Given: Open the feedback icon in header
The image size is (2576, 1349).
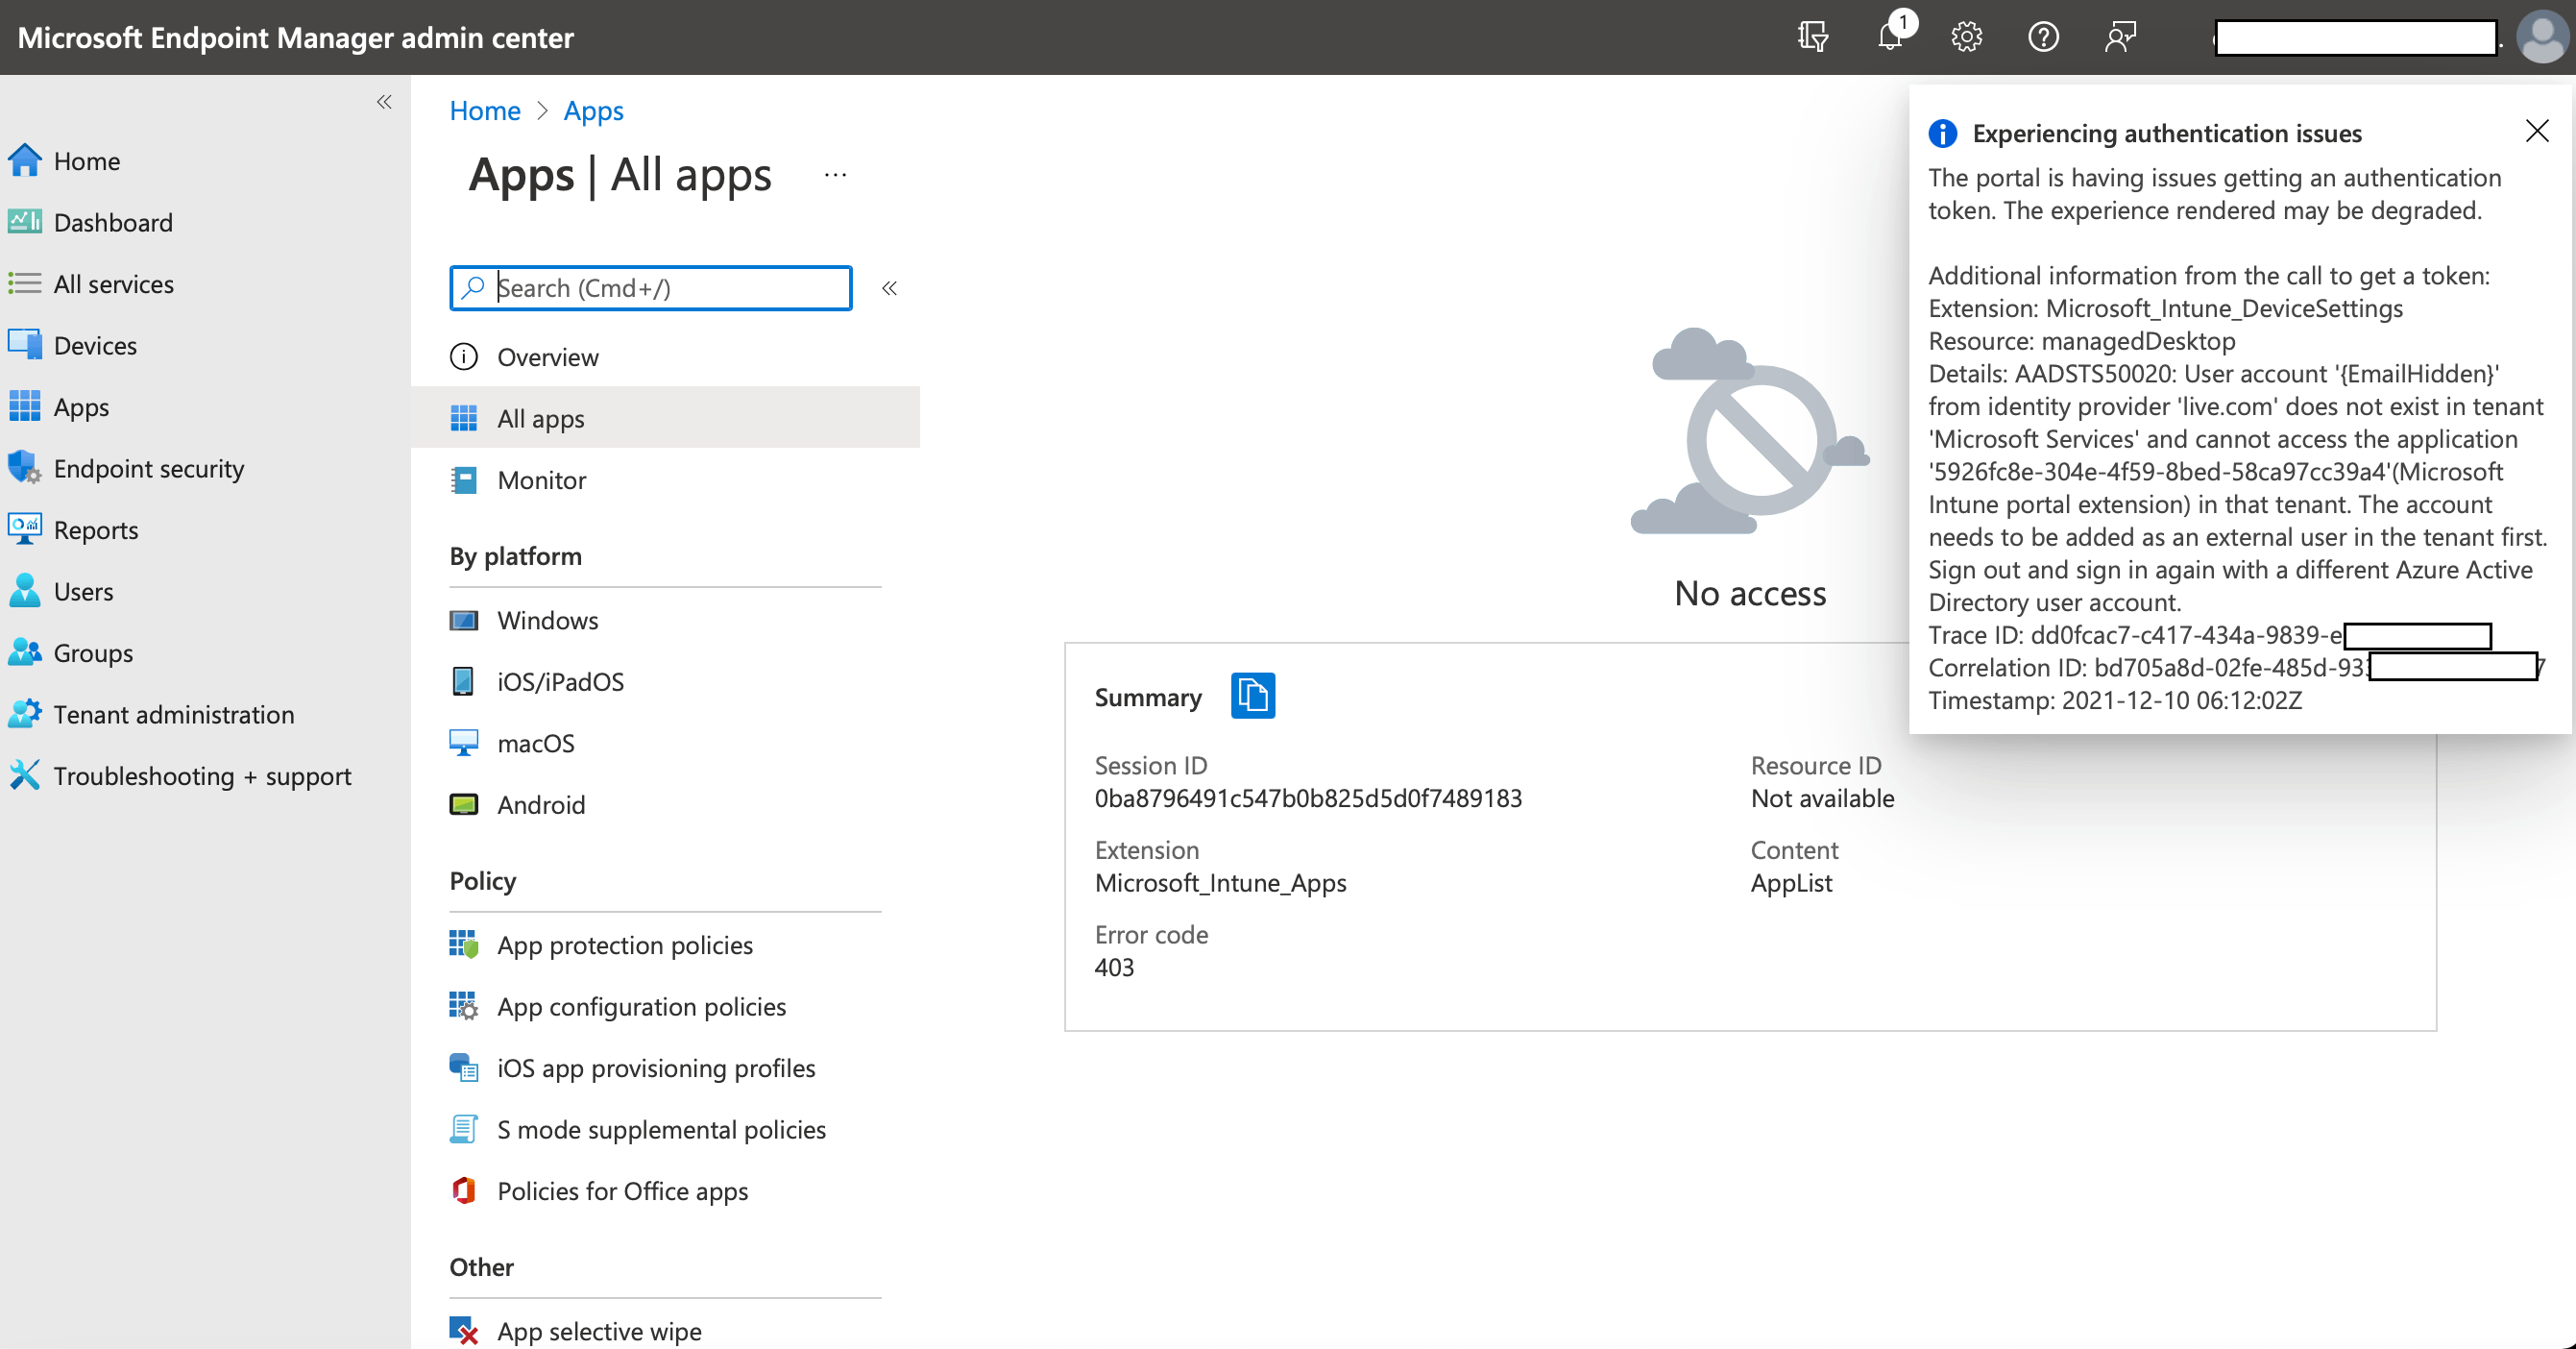Looking at the screenshot, I should [x=2120, y=37].
